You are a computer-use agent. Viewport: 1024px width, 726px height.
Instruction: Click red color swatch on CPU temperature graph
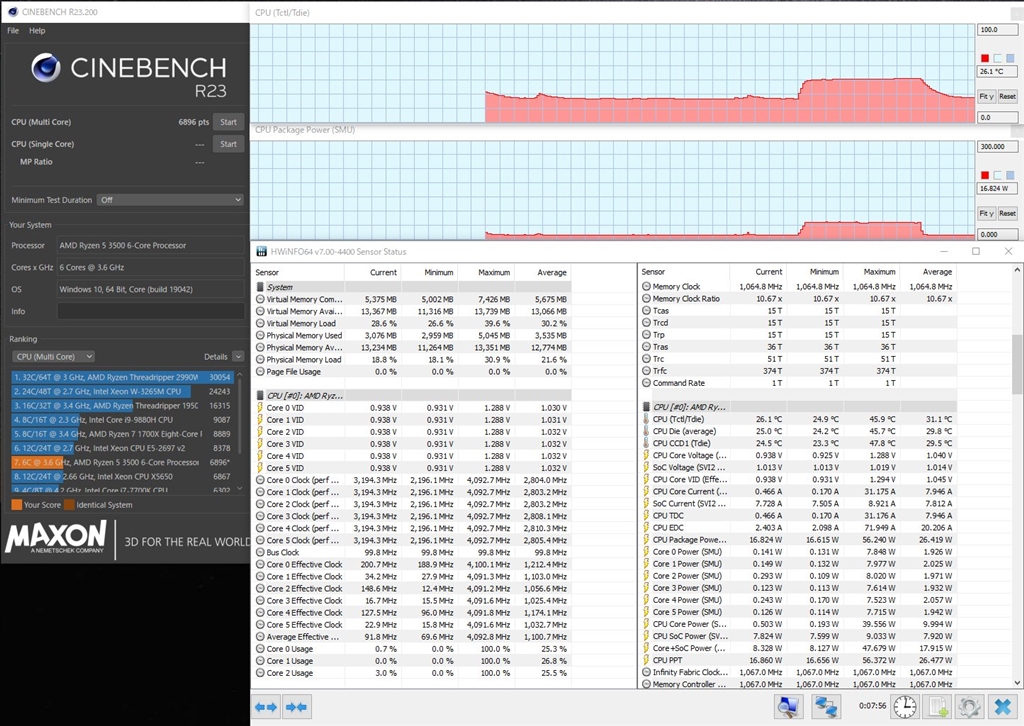[x=985, y=58]
